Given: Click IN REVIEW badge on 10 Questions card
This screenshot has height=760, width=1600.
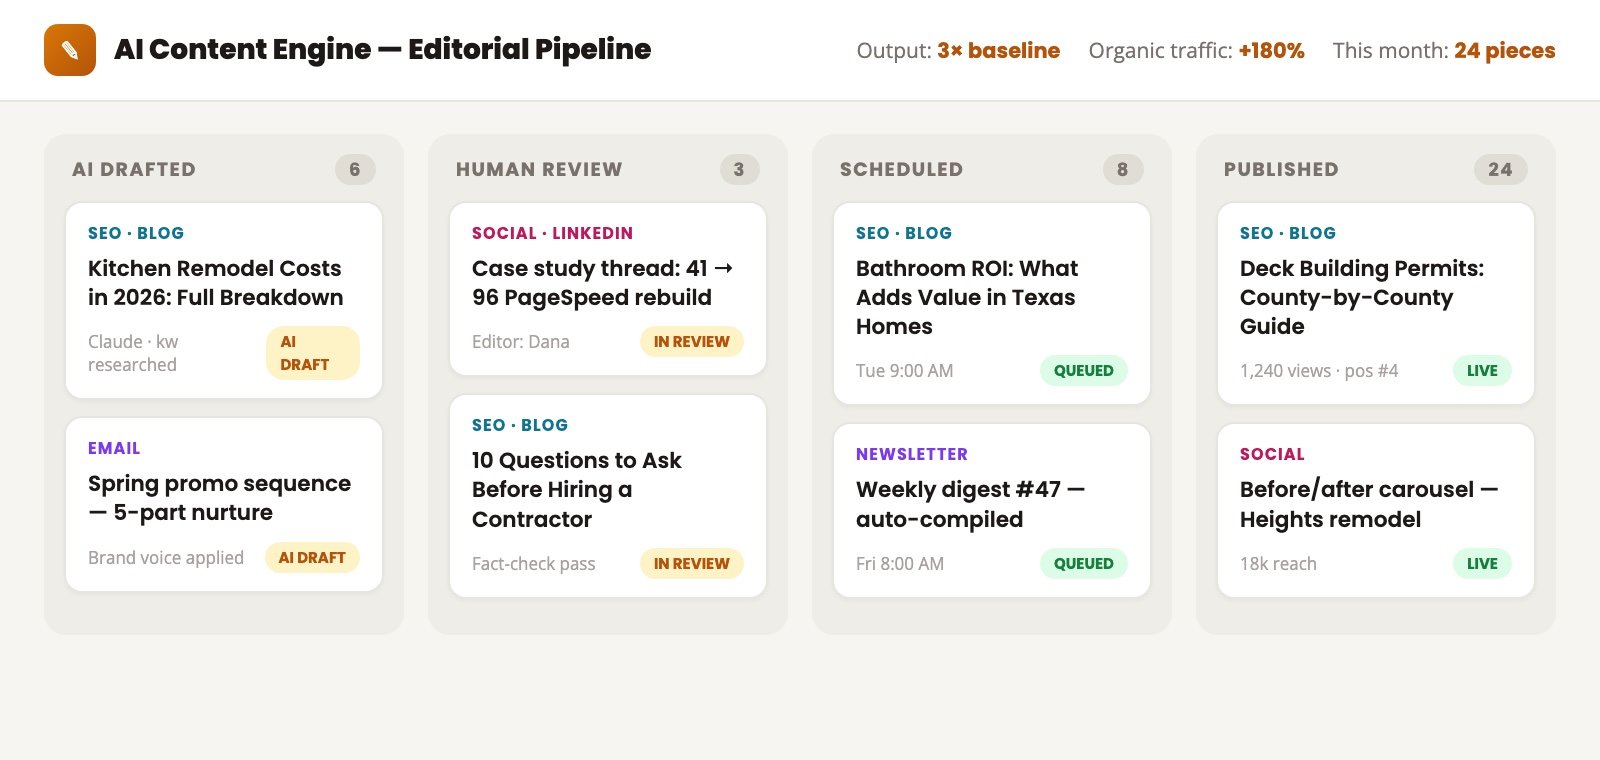Looking at the screenshot, I should click(692, 564).
